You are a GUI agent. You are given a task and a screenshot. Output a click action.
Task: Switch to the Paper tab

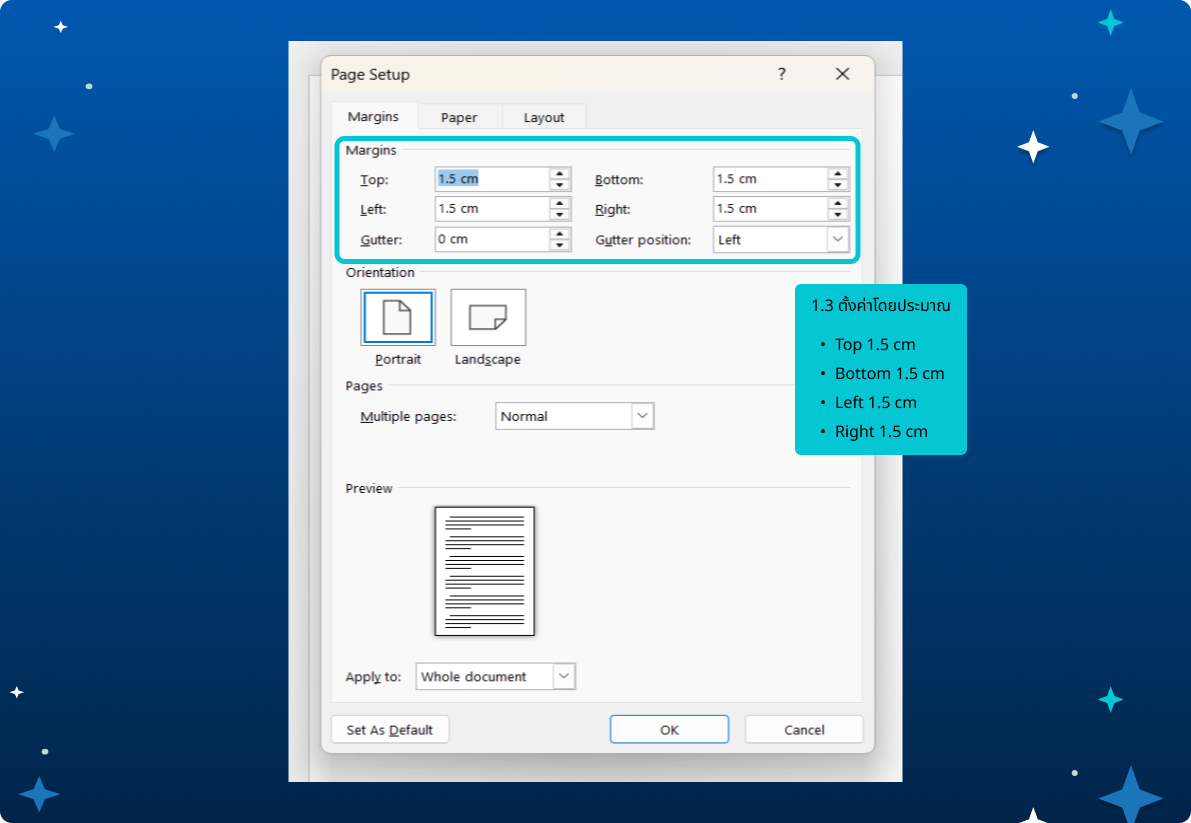click(459, 117)
